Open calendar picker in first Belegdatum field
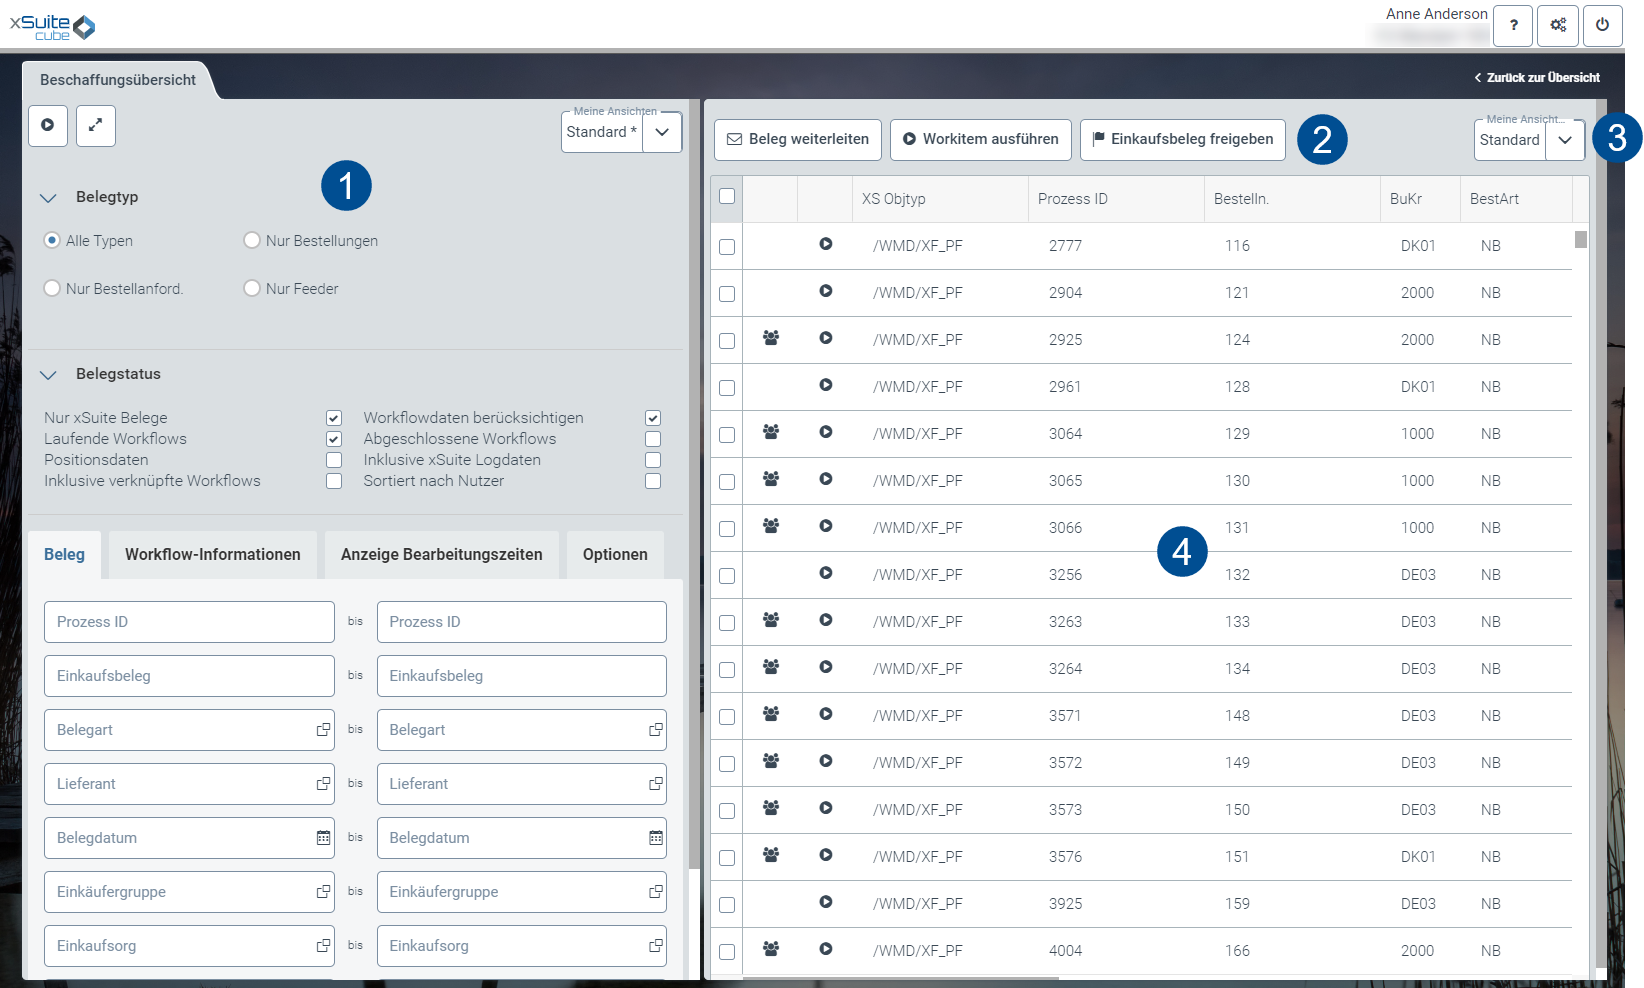The height and width of the screenshot is (988, 1644). coord(323,838)
